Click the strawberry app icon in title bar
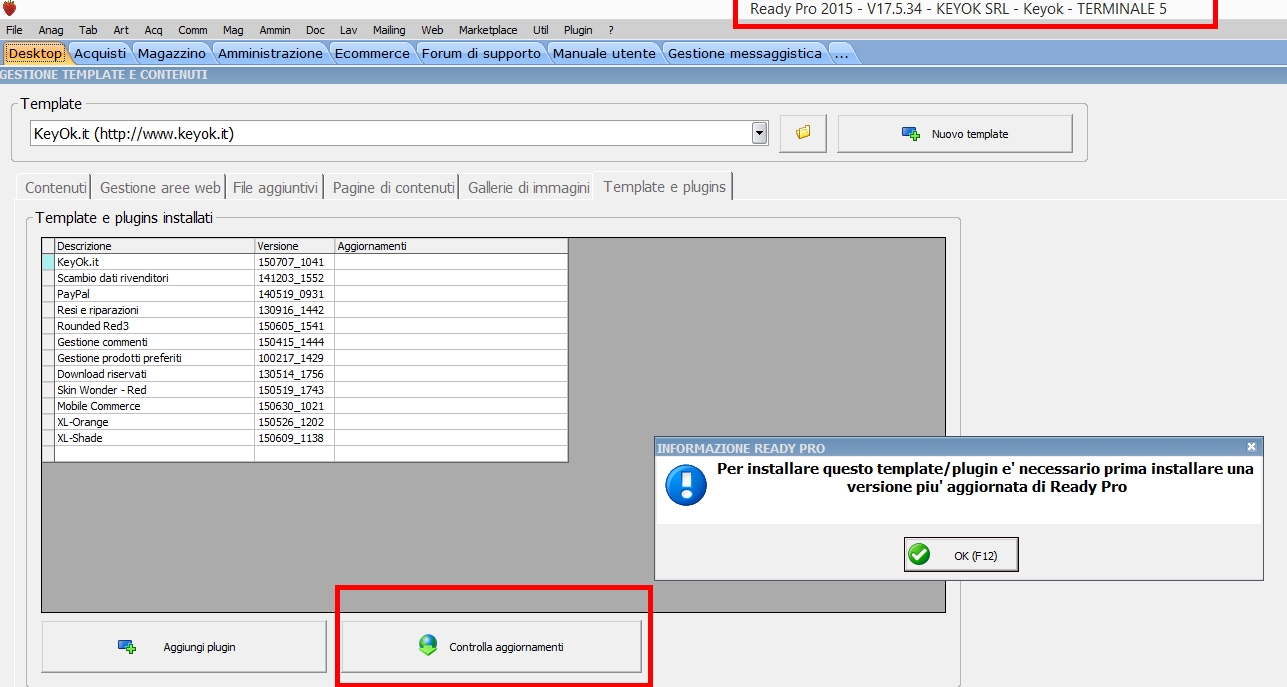Screen dimensions: 1287x687 (9, 9)
